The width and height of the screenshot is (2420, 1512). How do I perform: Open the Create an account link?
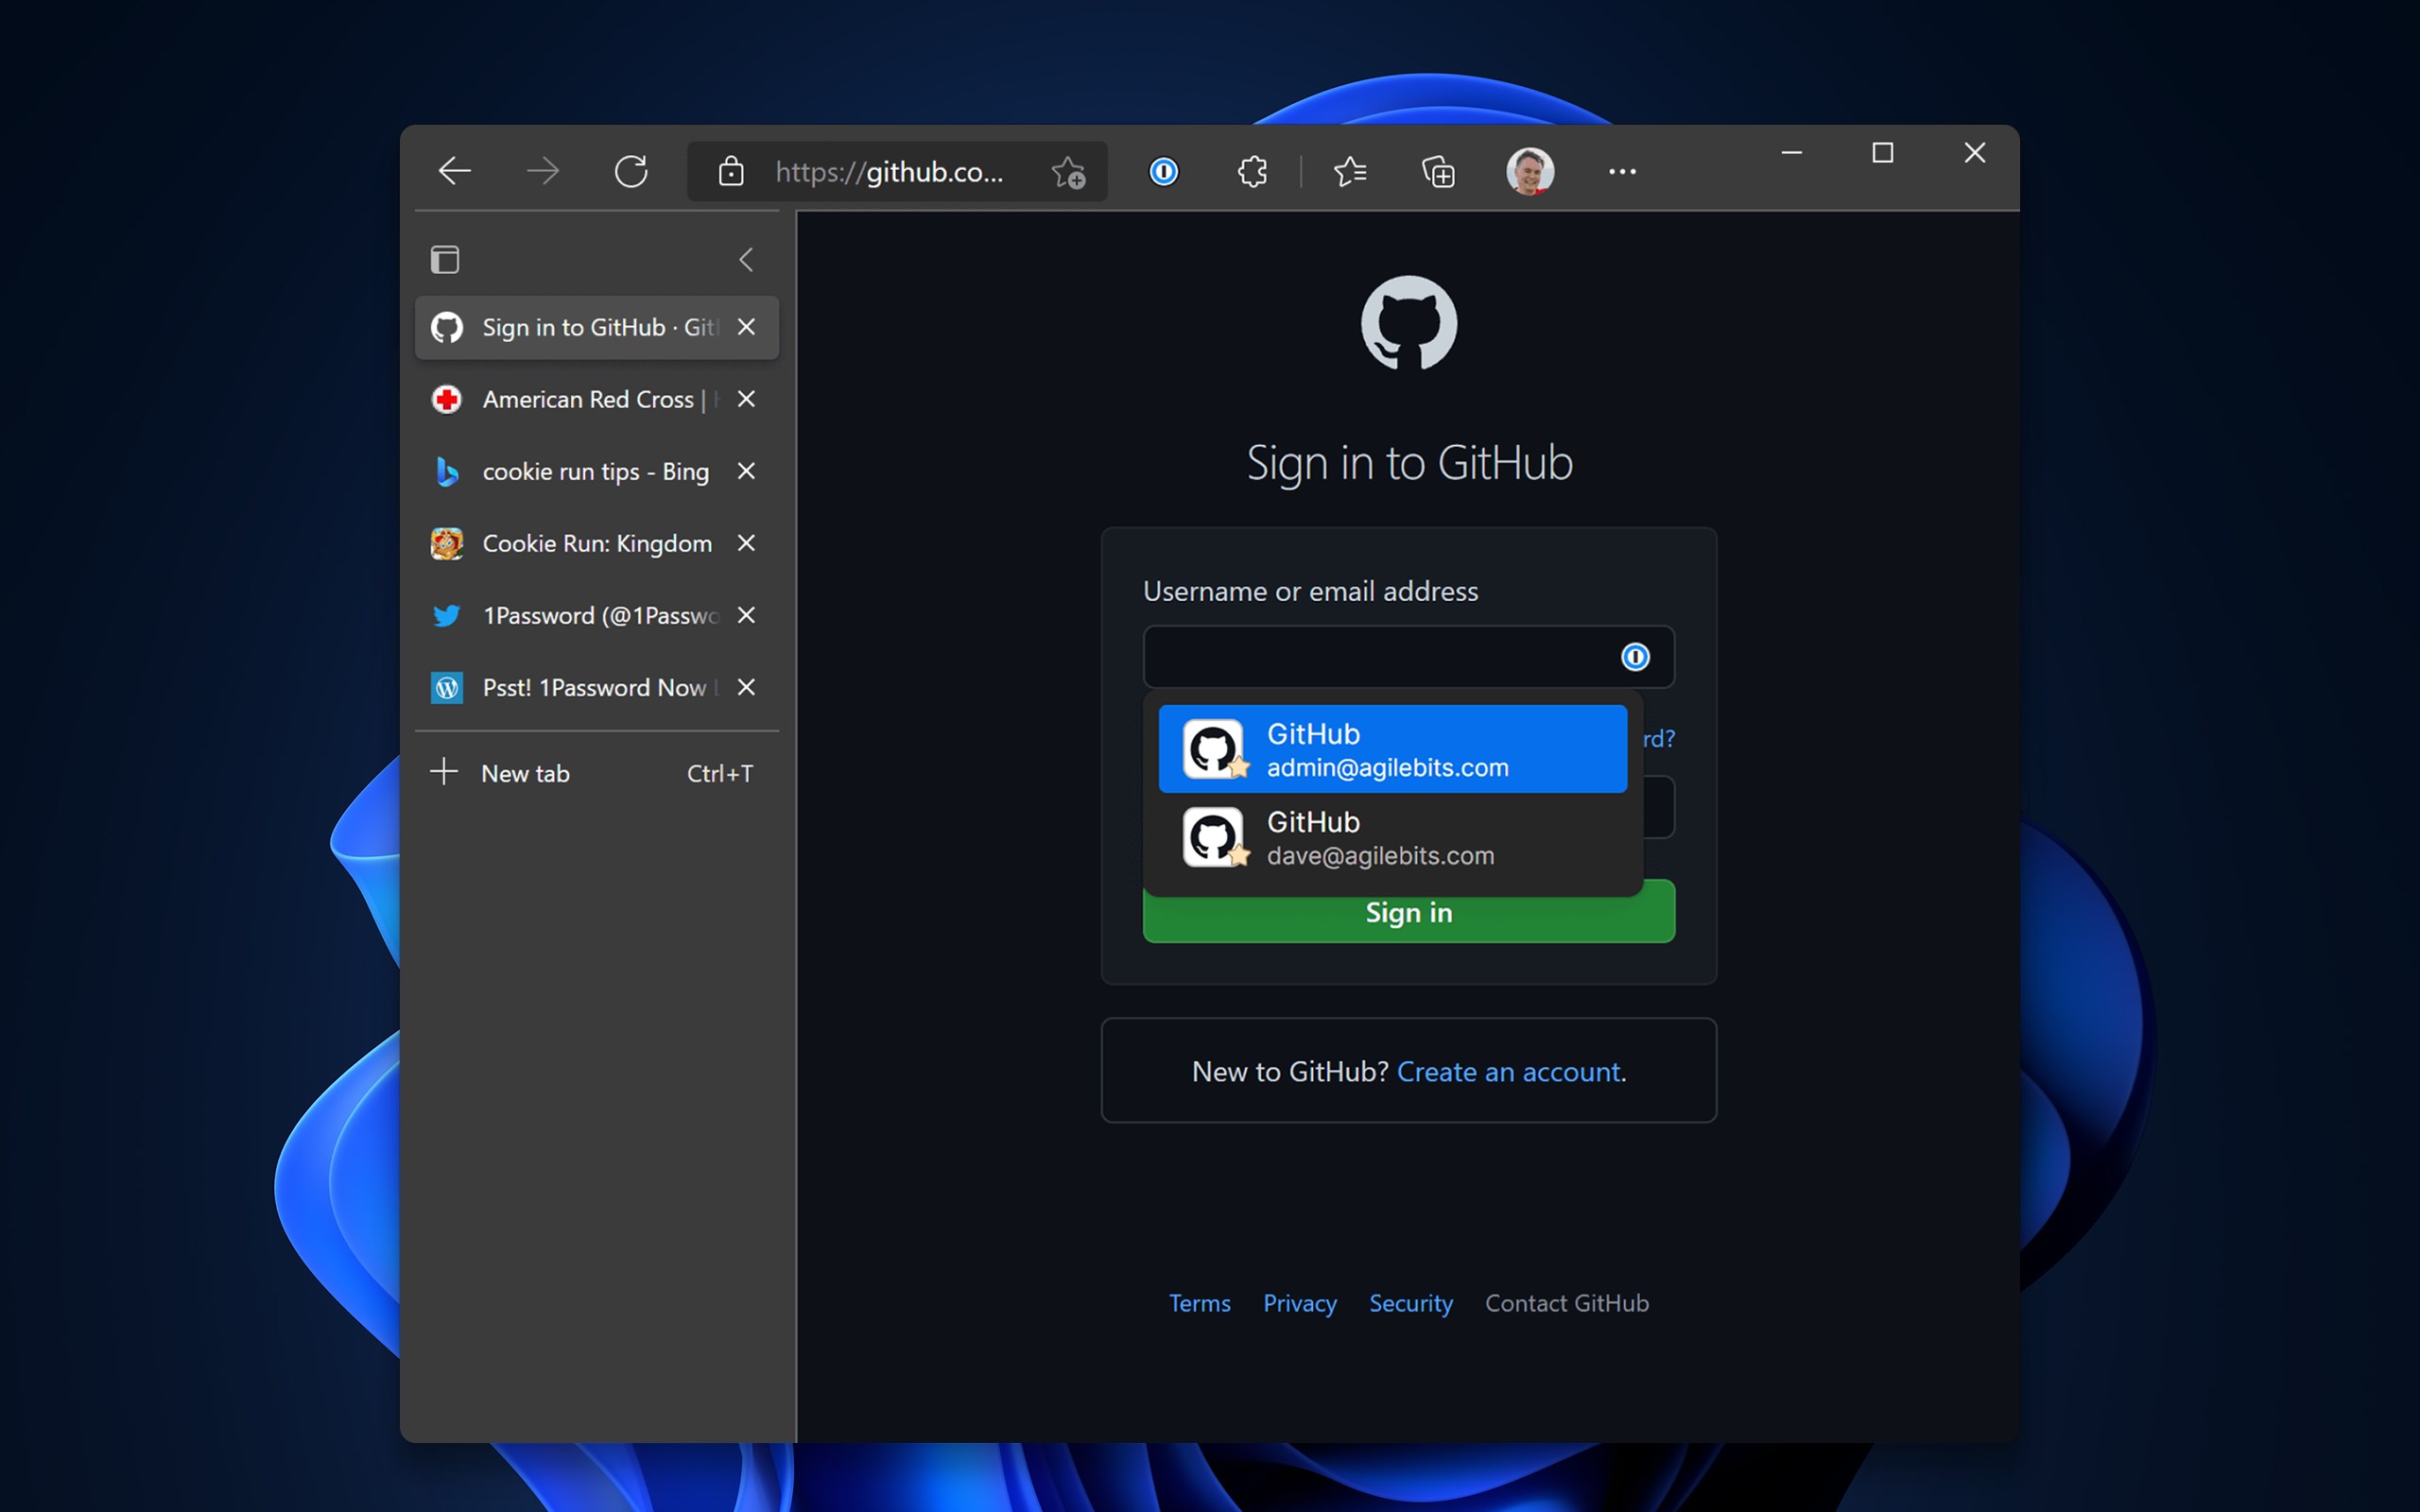1510,1071
